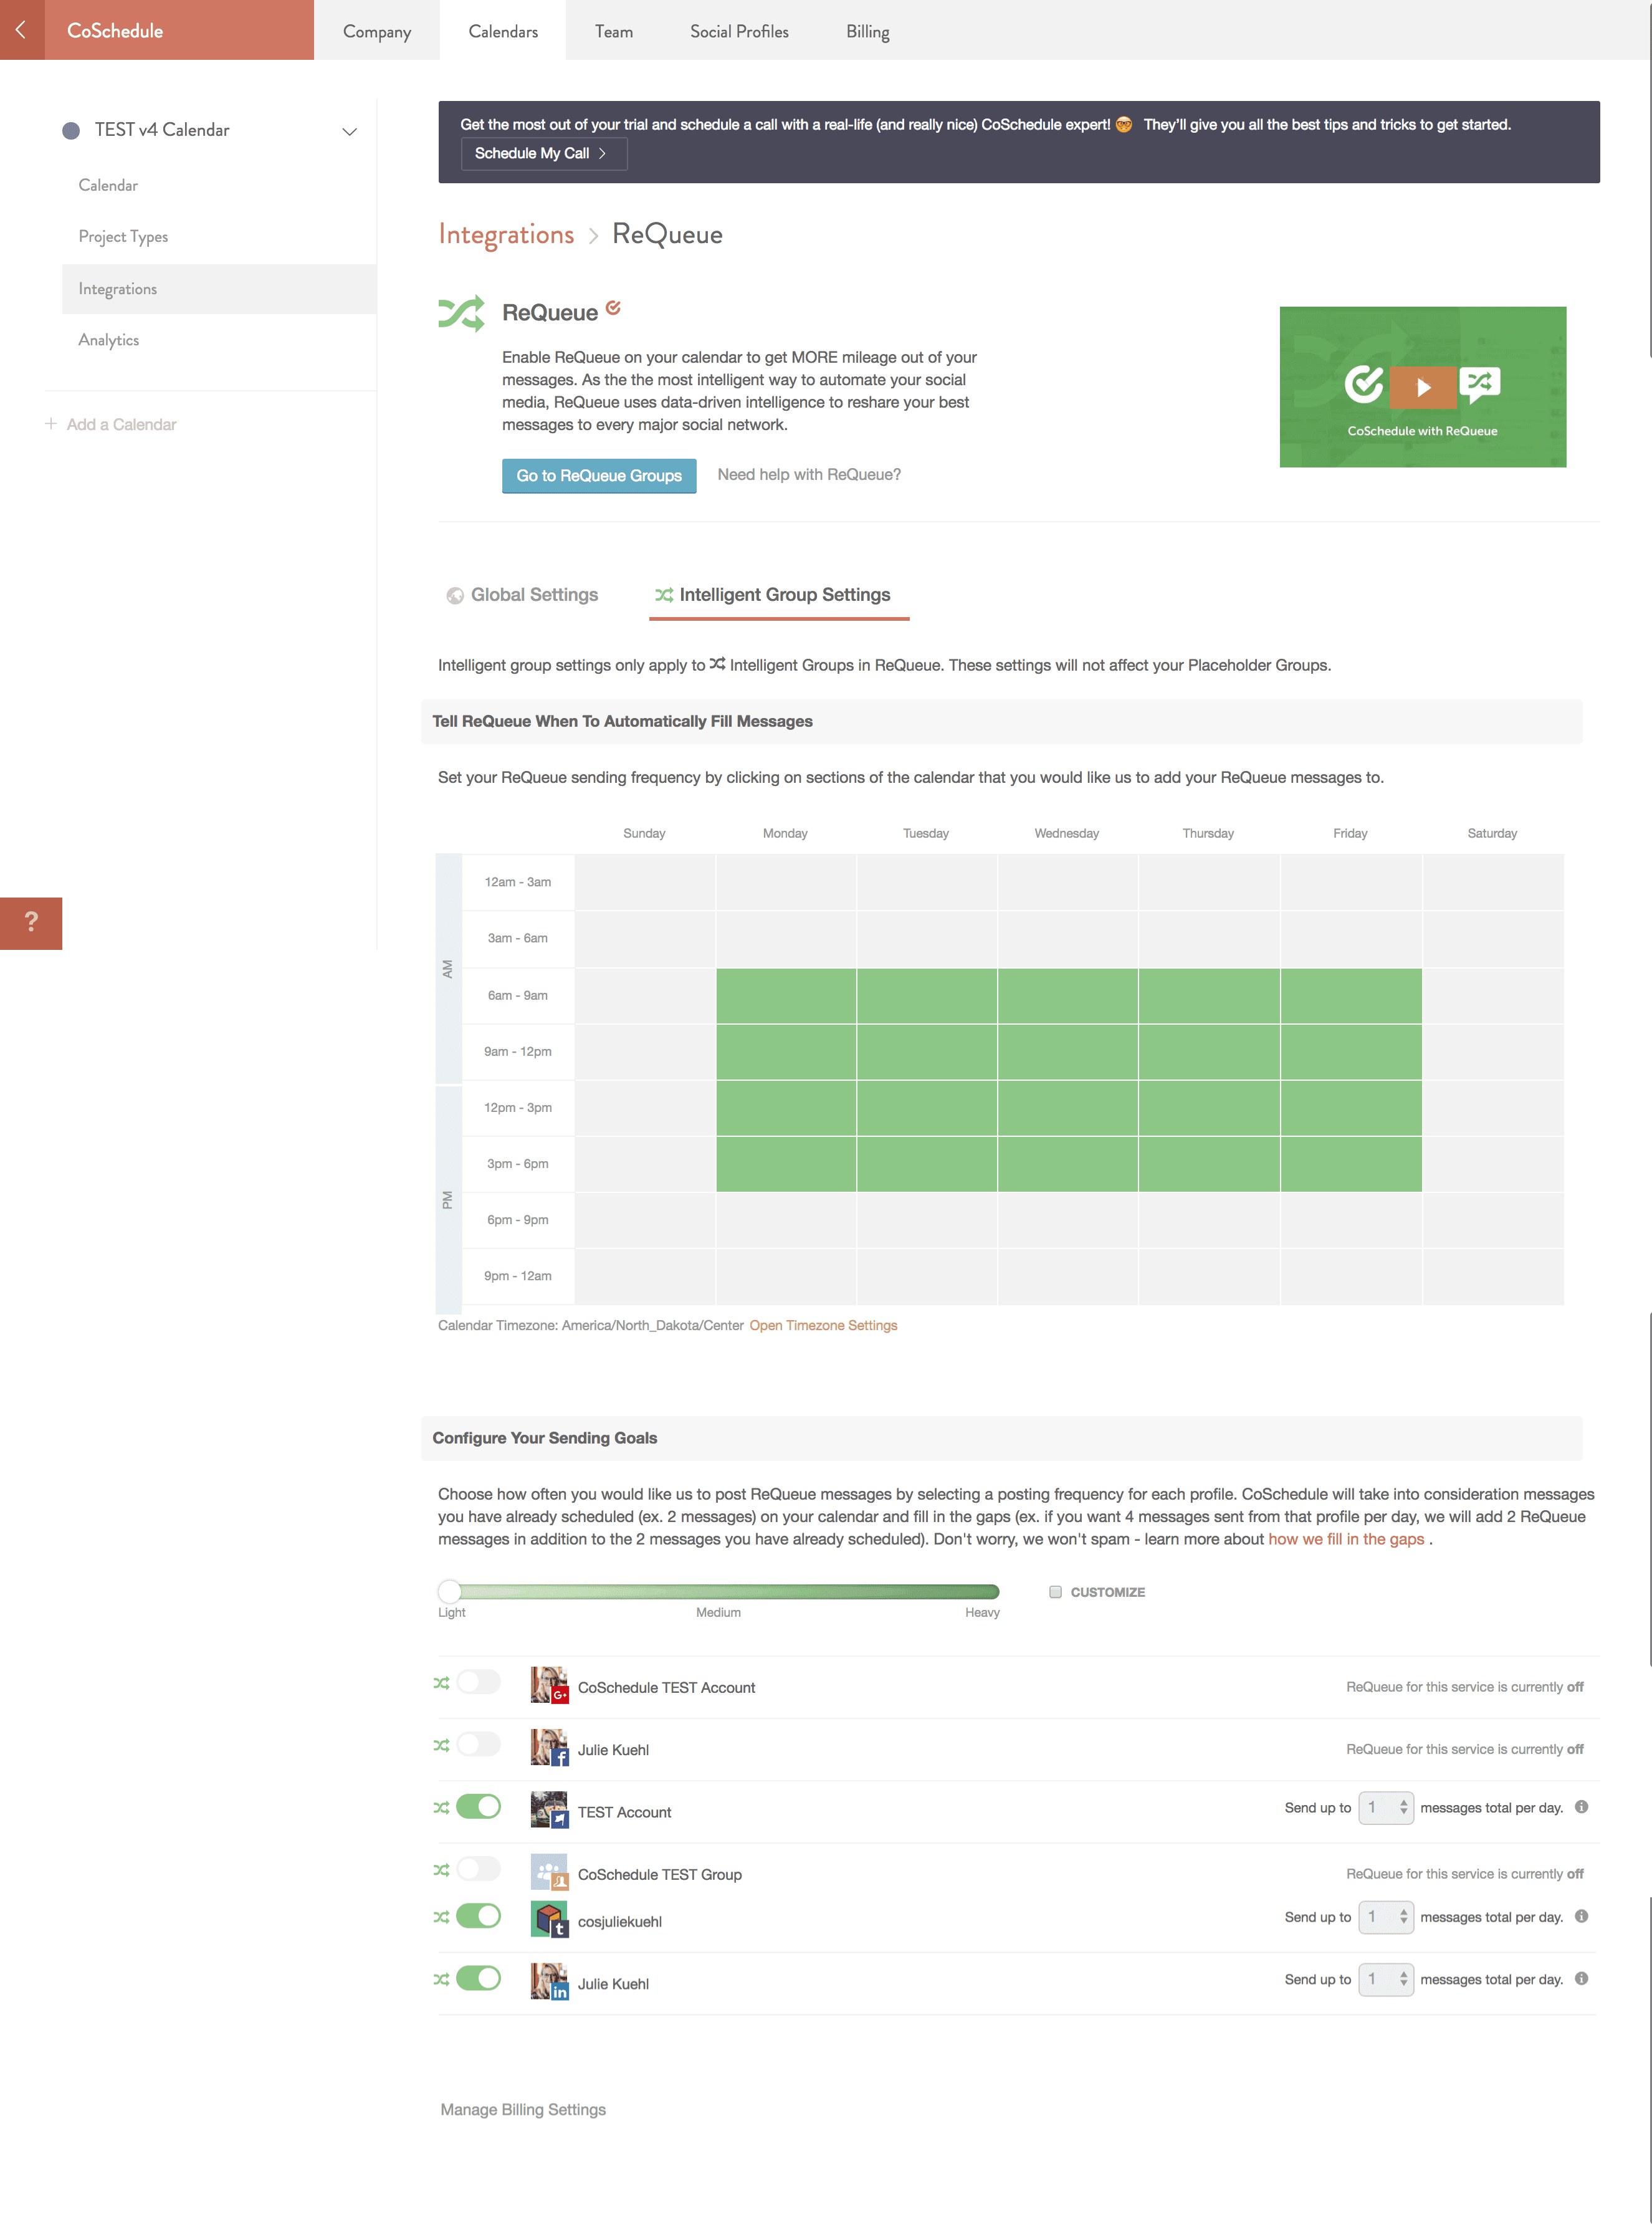
Task: Click Manage Billing Settings link
Action: pos(523,2109)
